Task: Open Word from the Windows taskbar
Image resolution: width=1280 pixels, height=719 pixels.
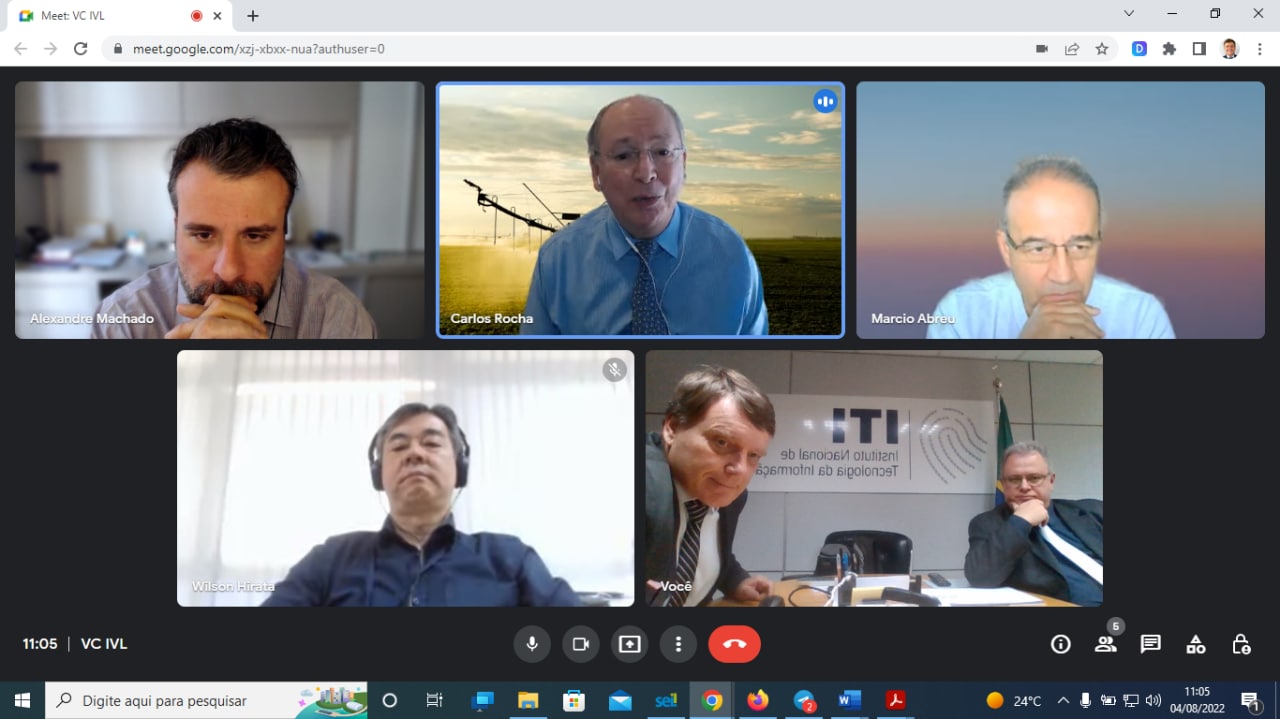Action: point(849,700)
